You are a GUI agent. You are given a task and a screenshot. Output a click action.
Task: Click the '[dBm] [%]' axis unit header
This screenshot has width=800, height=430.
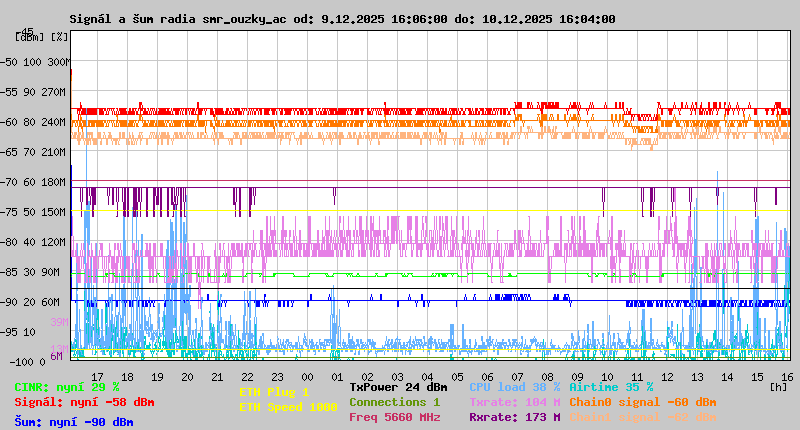click(42, 37)
